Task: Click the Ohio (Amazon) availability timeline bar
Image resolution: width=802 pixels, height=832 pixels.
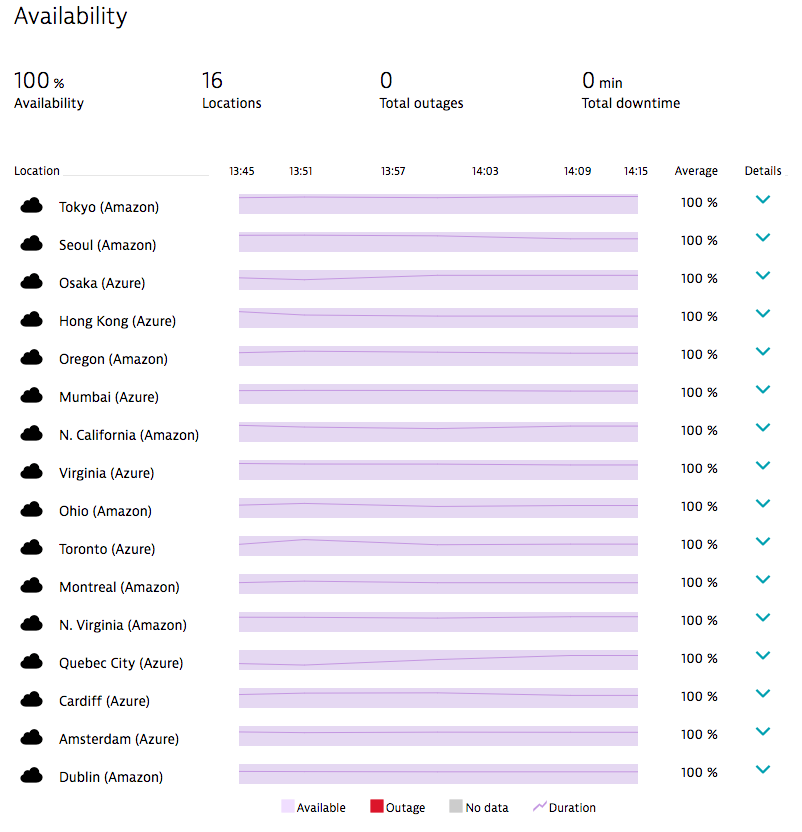Action: (438, 508)
